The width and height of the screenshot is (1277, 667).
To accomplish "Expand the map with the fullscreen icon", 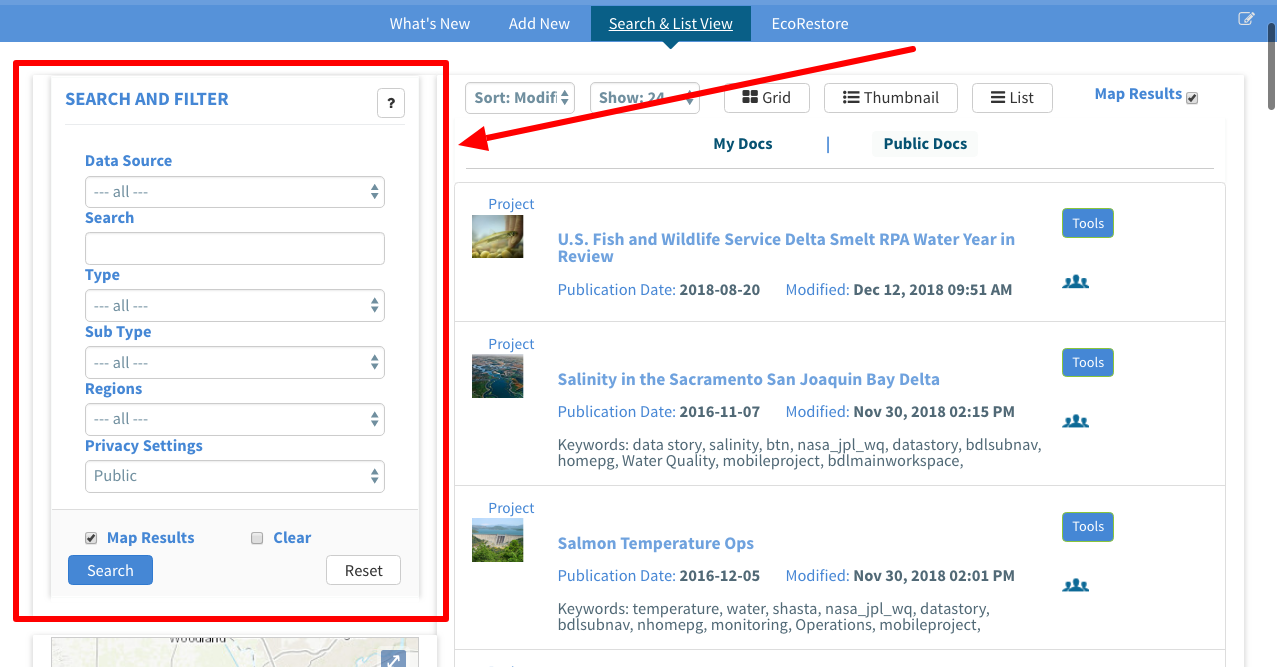I will click(x=393, y=660).
